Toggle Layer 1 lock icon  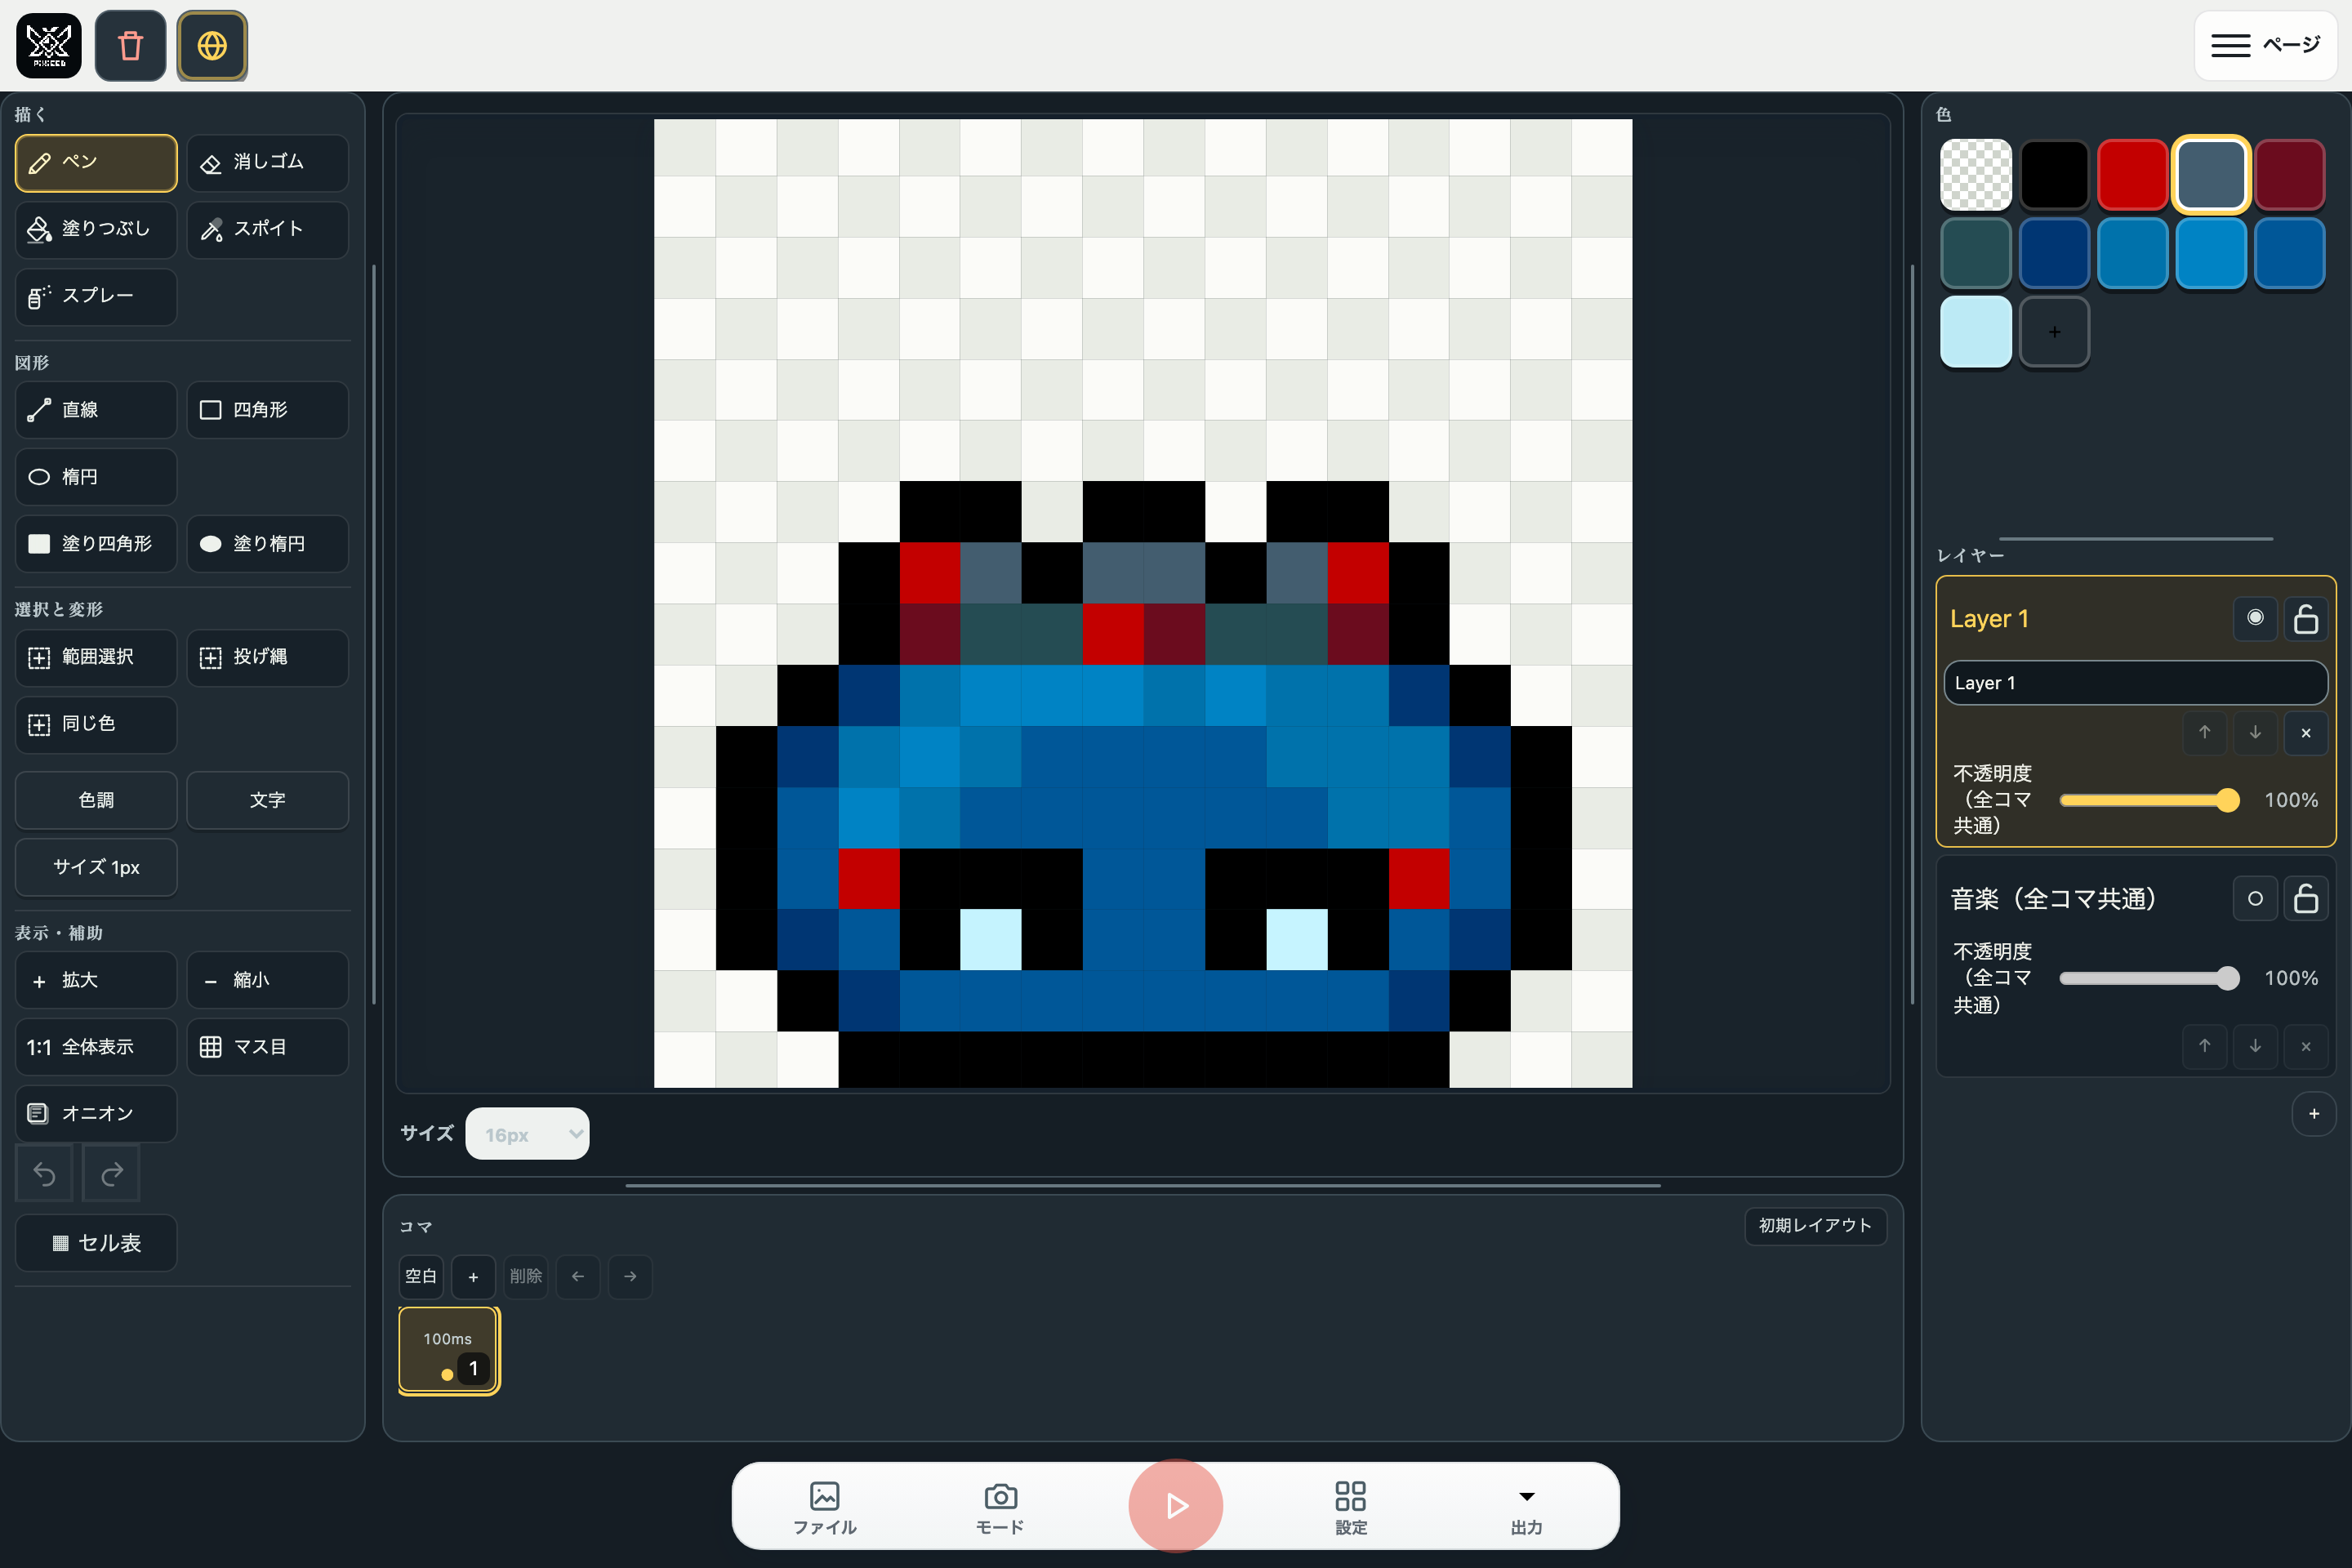(2306, 618)
